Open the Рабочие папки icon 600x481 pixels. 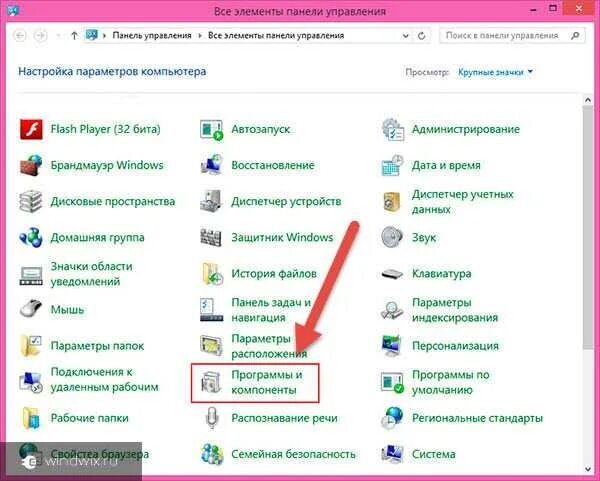click(31, 418)
